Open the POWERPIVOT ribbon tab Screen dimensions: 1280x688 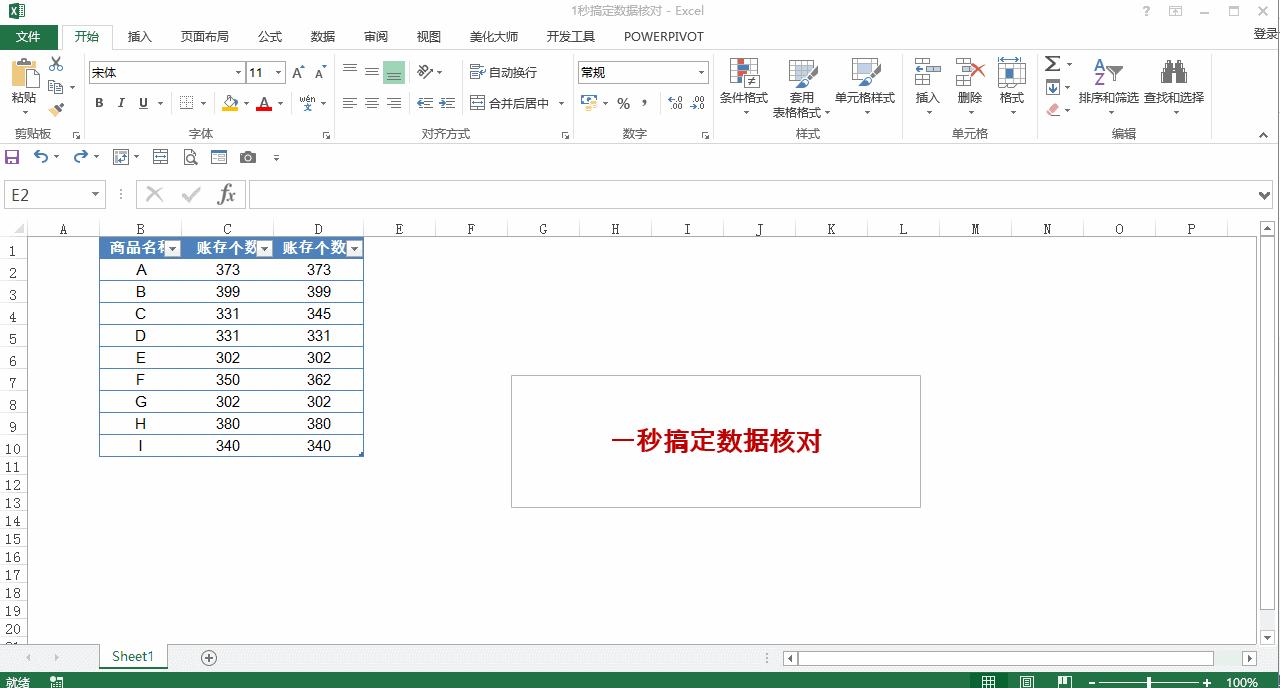(663, 36)
